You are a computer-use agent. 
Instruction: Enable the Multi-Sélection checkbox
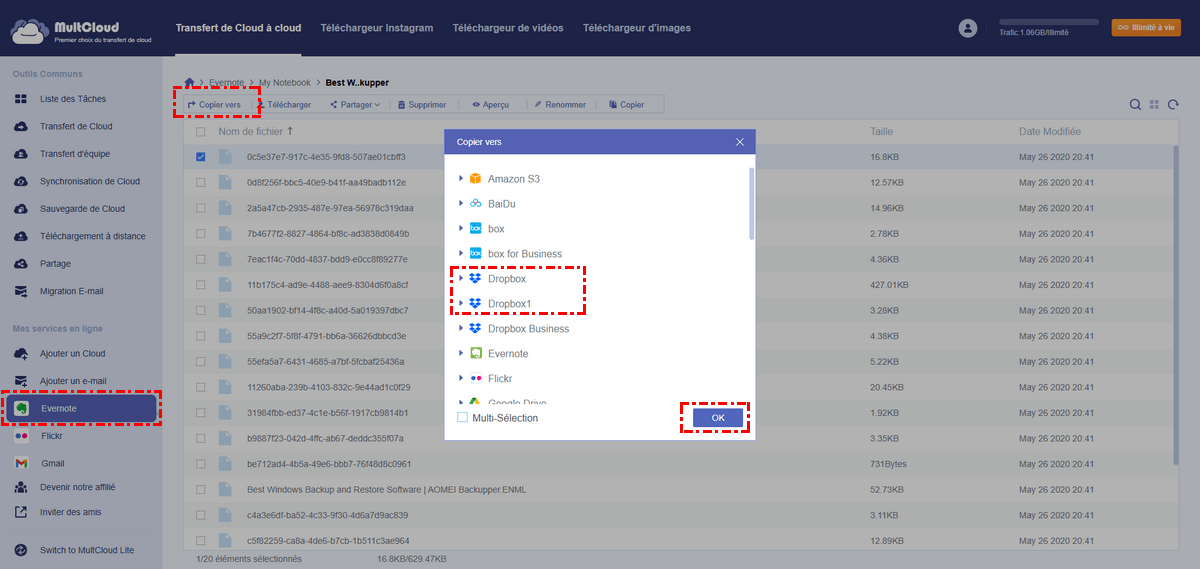click(462, 418)
